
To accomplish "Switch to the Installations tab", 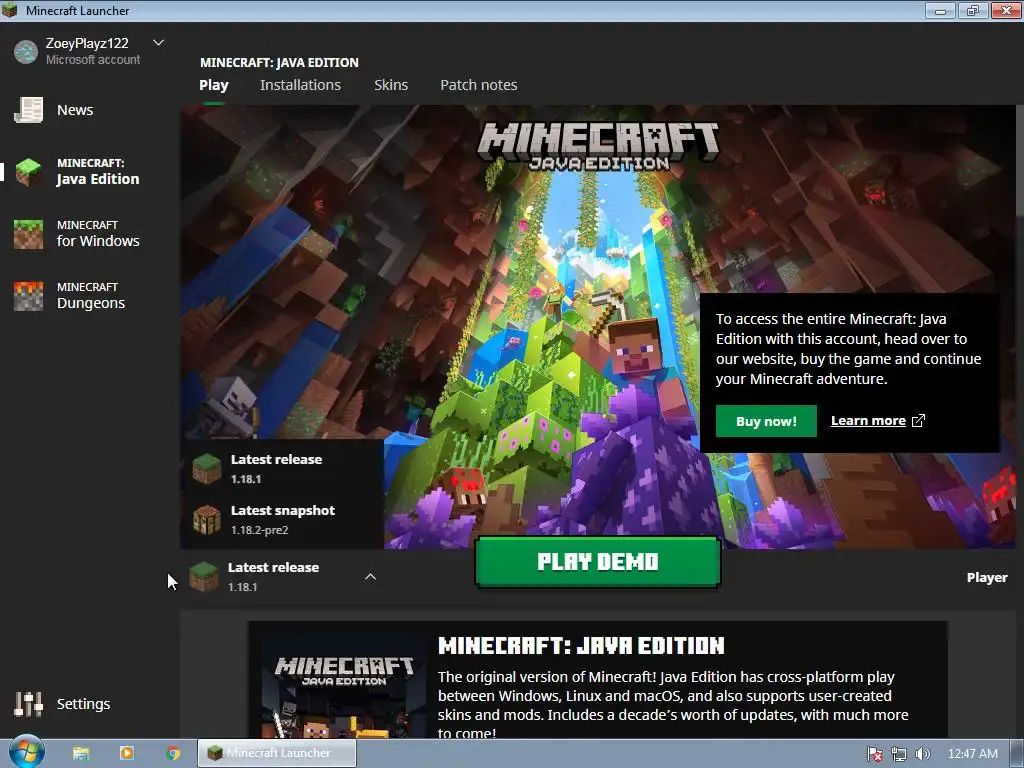I will [x=300, y=85].
